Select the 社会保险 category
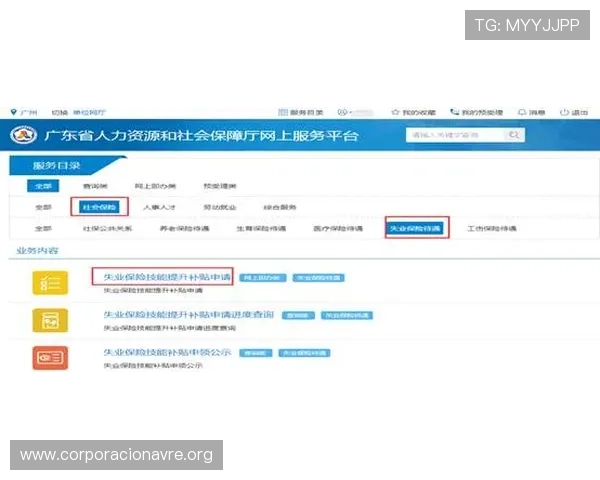Viewport: 600px width, 480px height. 99,207
